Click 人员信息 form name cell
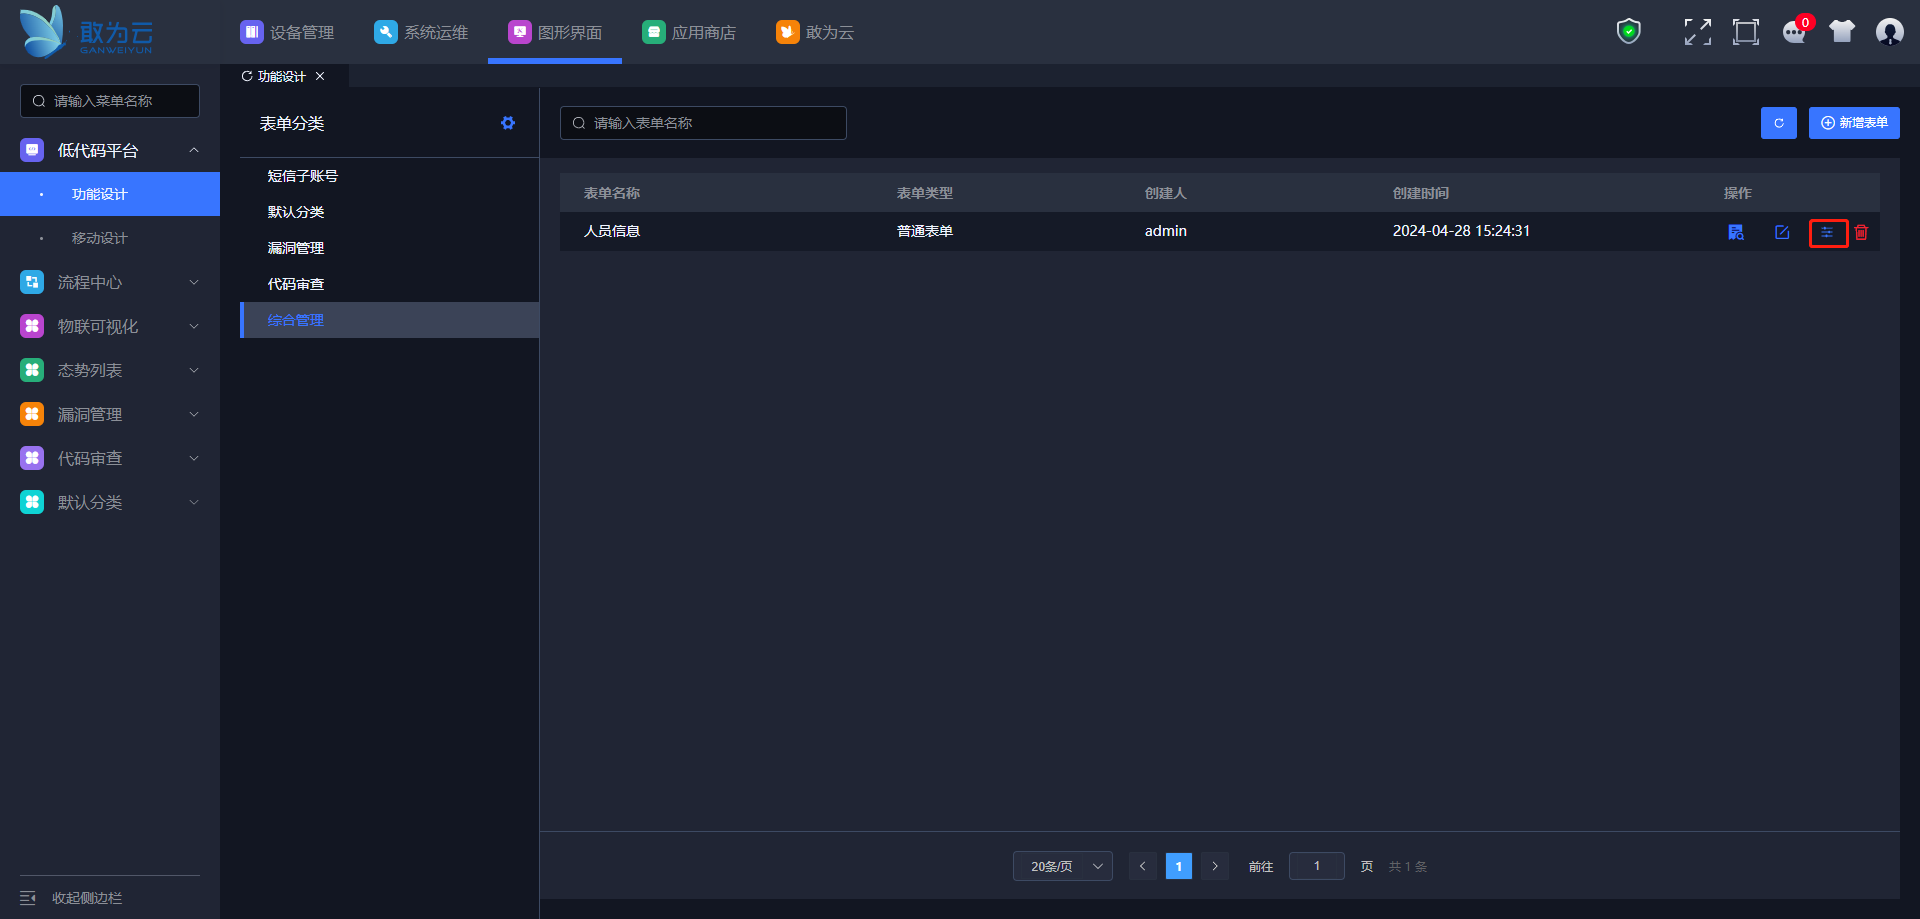The height and width of the screenshot is (919, 1920). (612, 231)
